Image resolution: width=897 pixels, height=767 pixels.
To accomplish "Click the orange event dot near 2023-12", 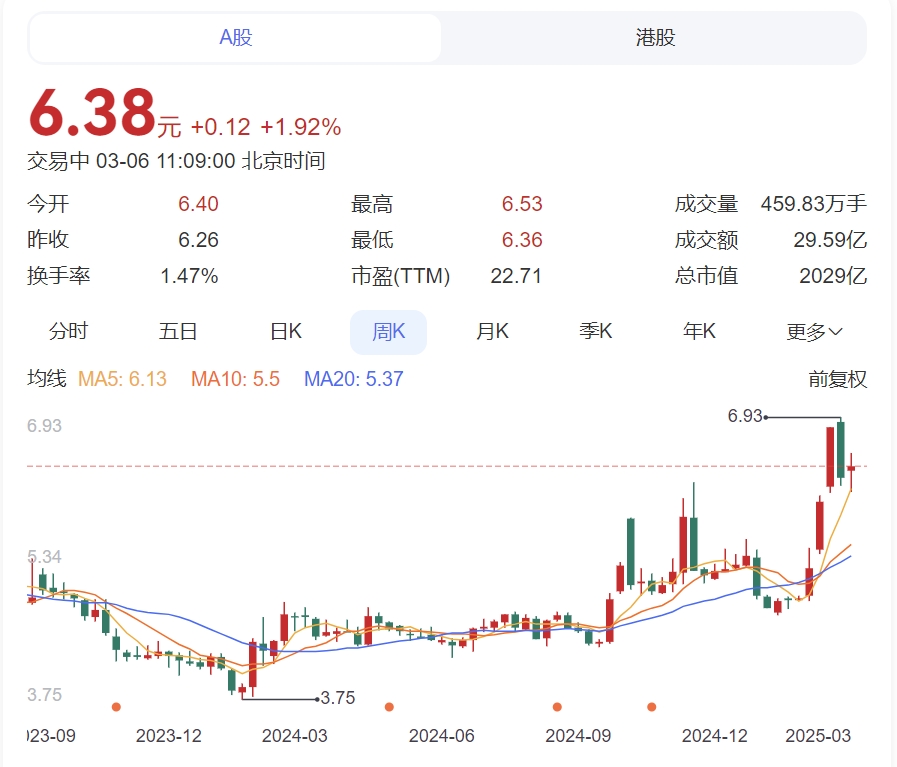I will tap(116, 707).
